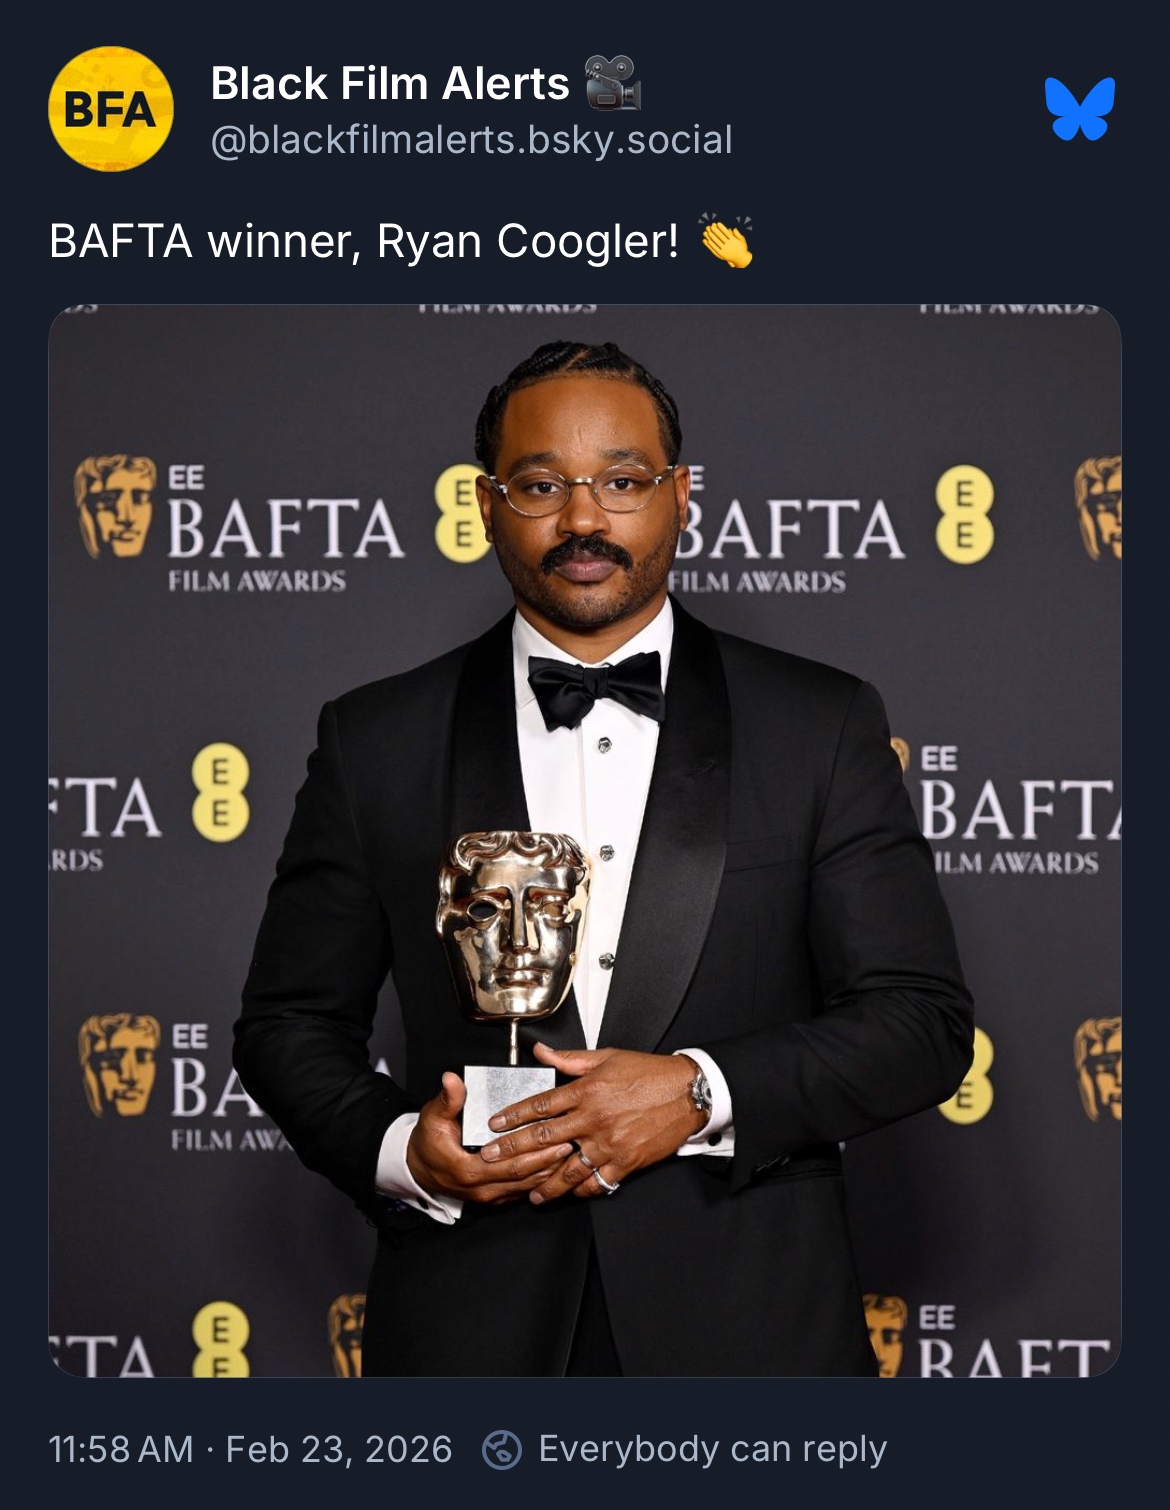1170x1510 pixels.
Task: Click the silver wristwatch in the photo
Action: 698,1088
